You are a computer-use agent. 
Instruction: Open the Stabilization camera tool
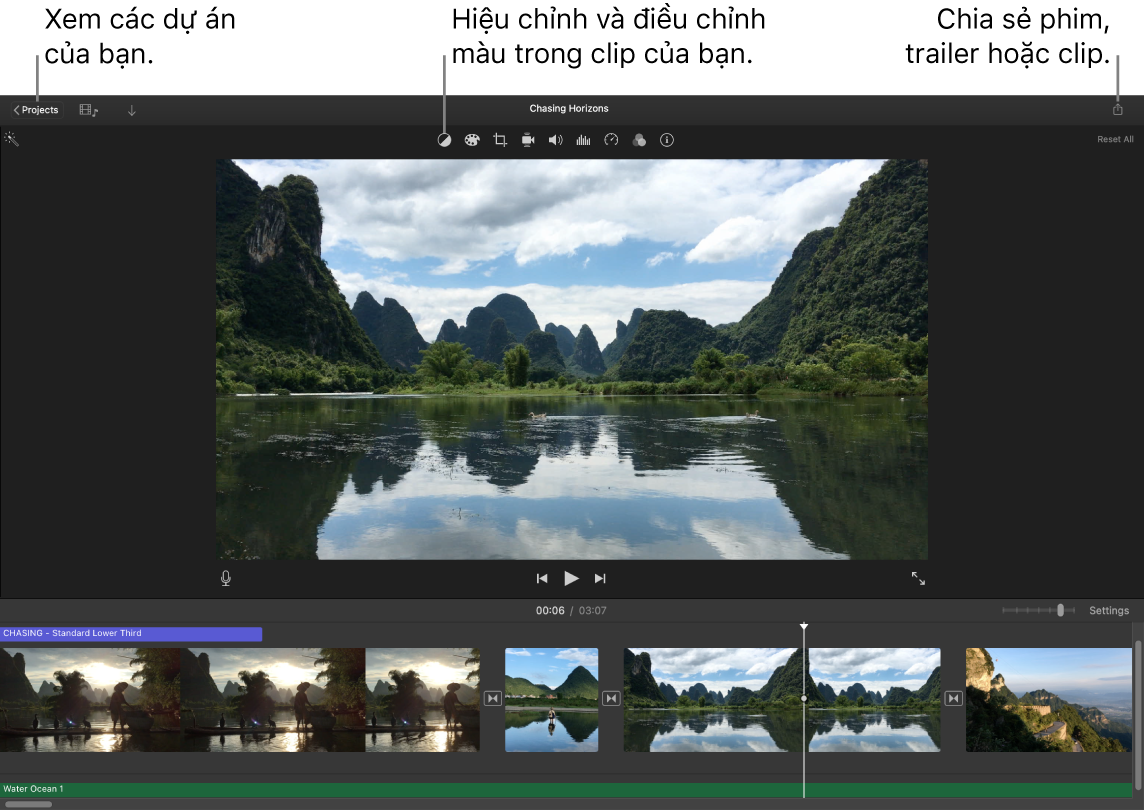pyautogui.click(x=528, y=140)
